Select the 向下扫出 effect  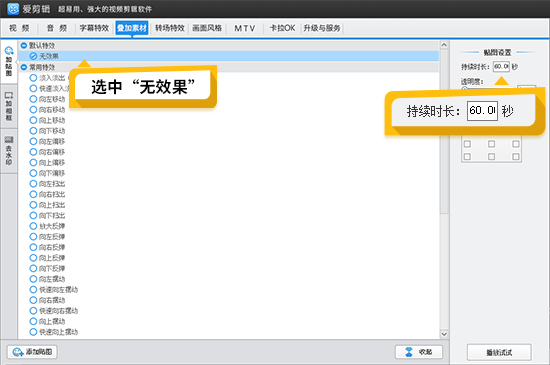tap(47, 215)
